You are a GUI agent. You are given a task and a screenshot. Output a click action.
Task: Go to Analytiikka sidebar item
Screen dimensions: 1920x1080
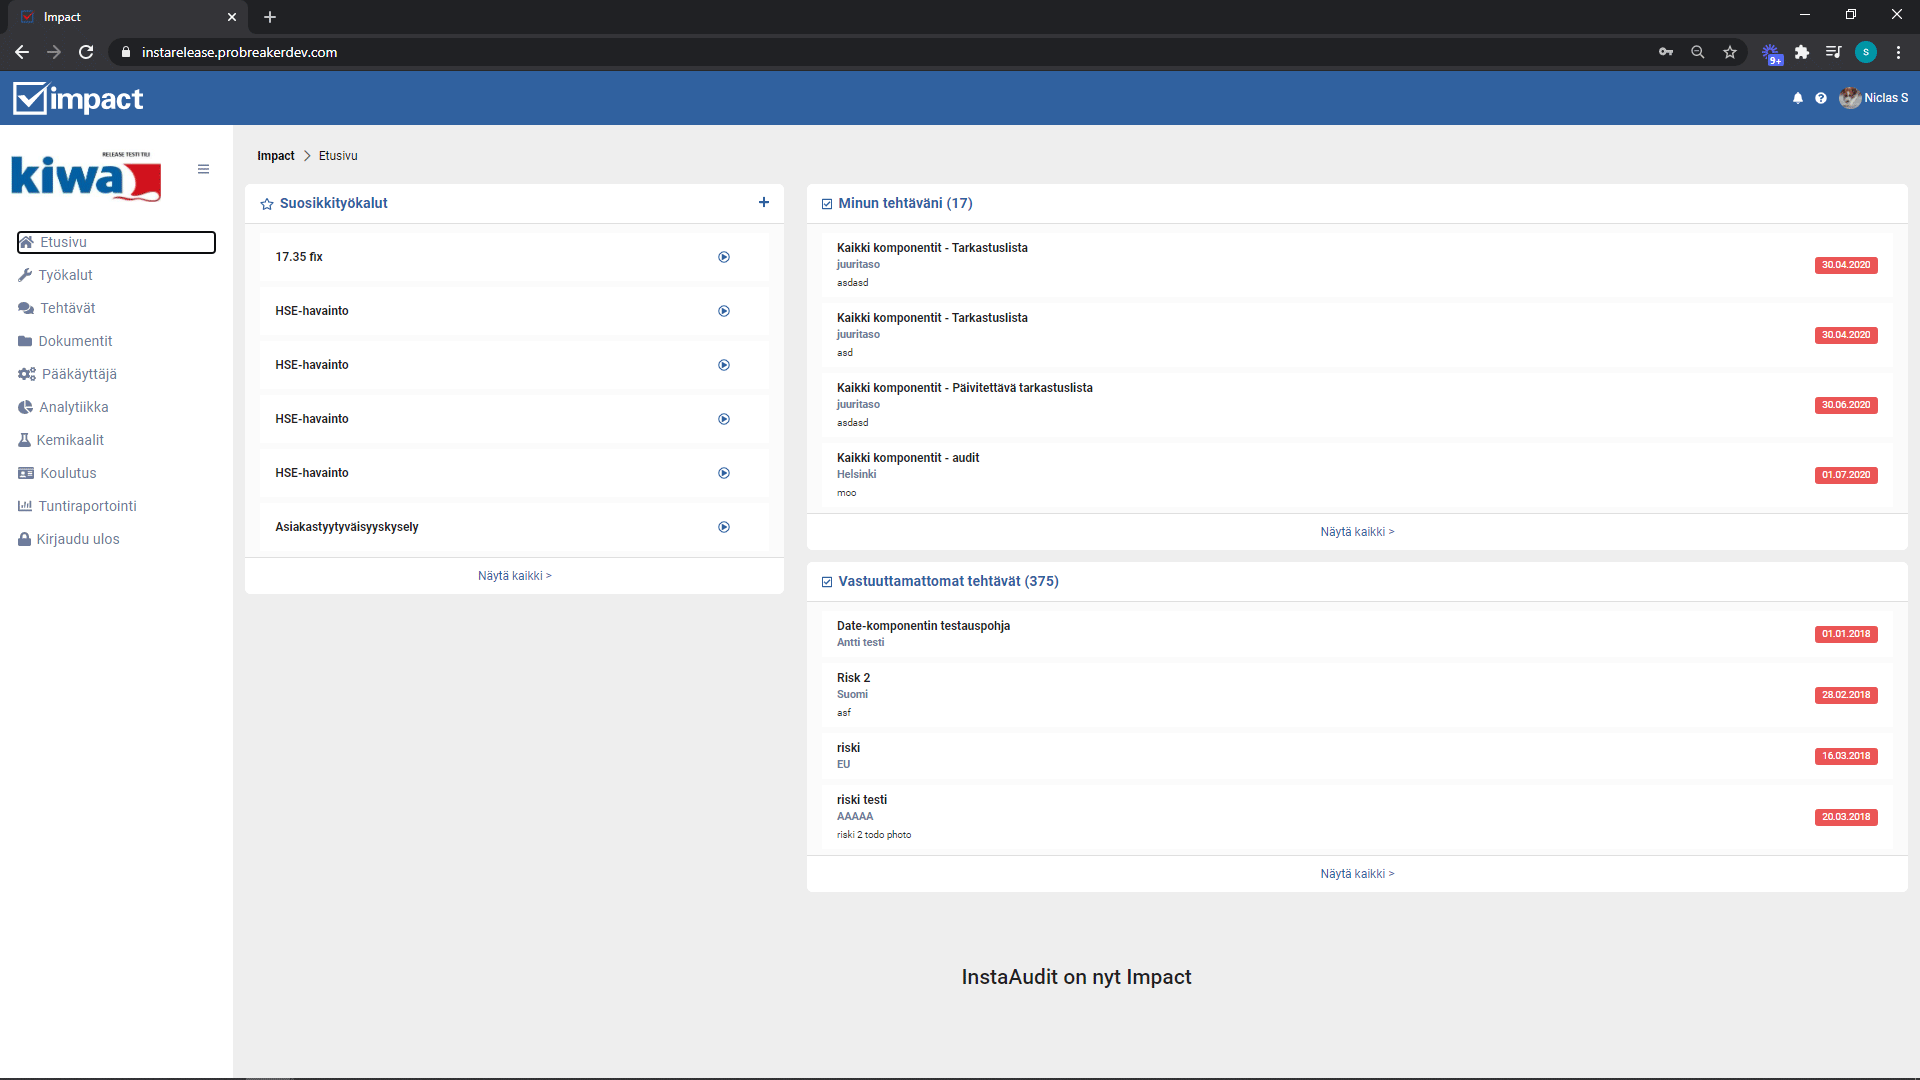click(x=73, y=407)
